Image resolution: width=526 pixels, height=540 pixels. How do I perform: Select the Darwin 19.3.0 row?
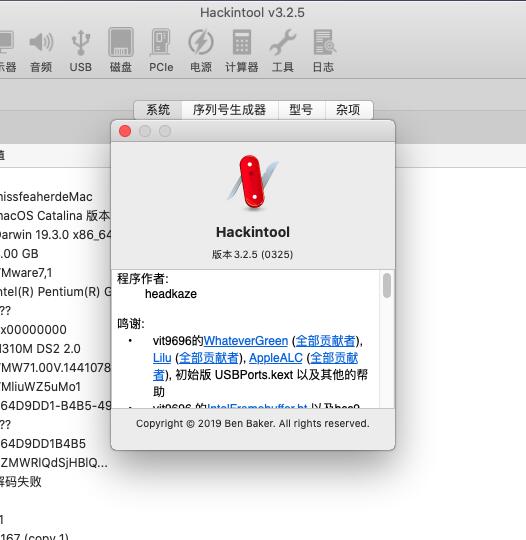pyautogui.click(x=55, y=235)
